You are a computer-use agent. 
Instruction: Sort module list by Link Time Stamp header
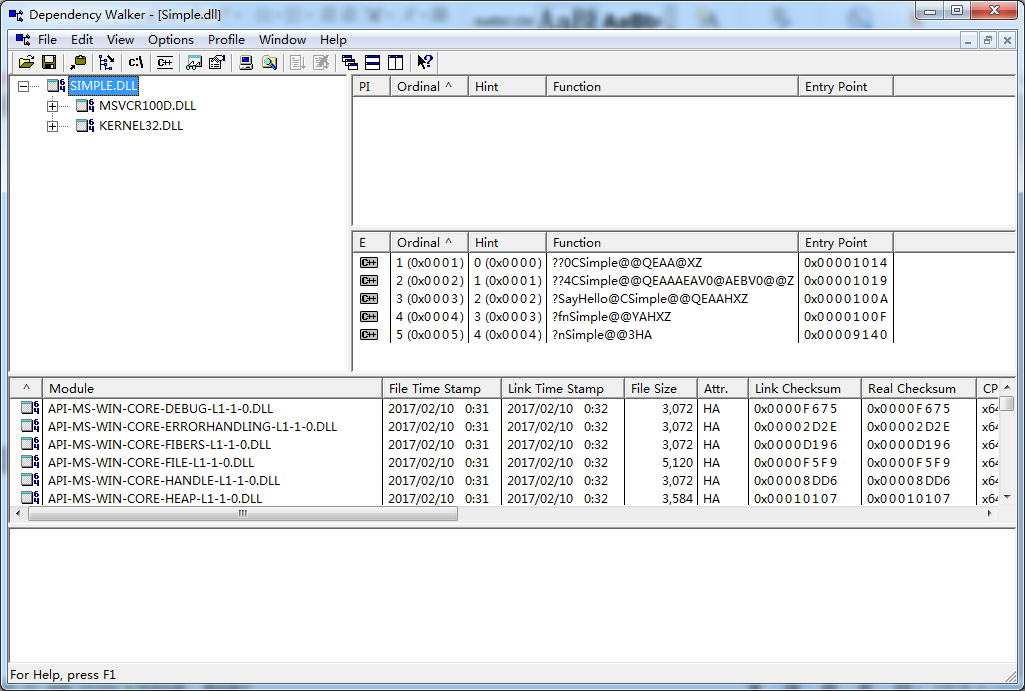tap(563, 389)
